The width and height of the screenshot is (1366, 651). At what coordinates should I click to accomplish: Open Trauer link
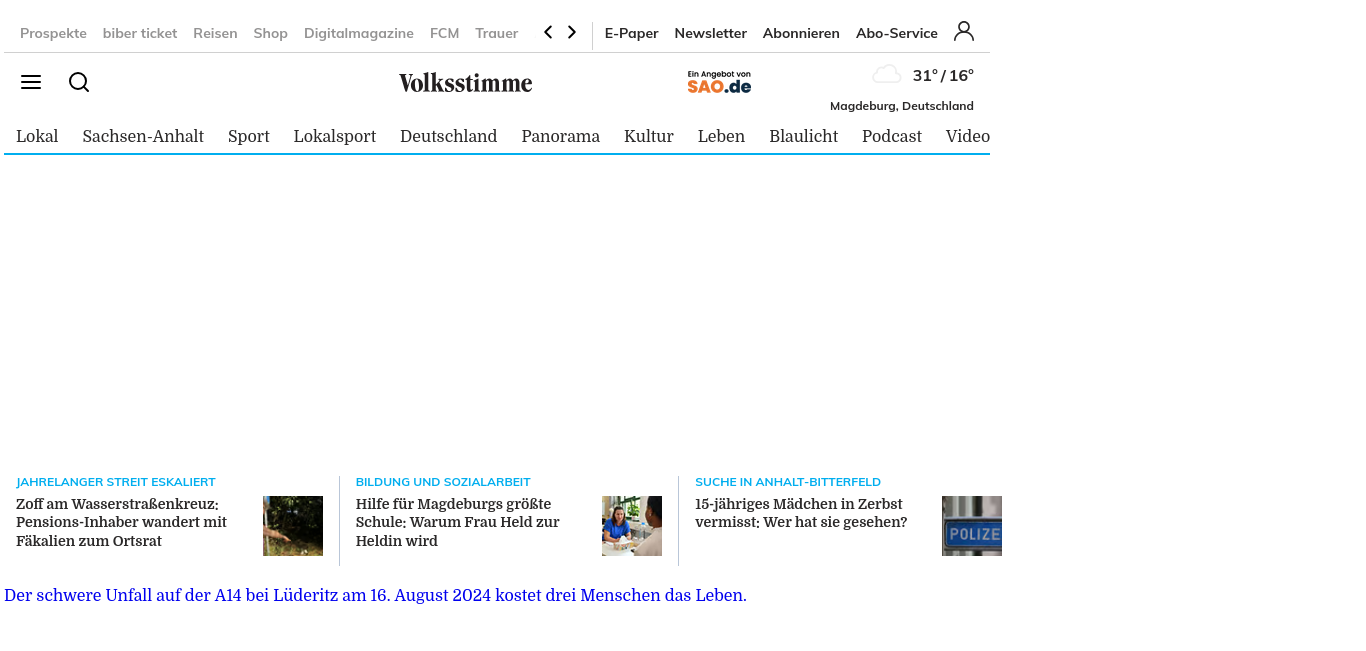[497, 33]
